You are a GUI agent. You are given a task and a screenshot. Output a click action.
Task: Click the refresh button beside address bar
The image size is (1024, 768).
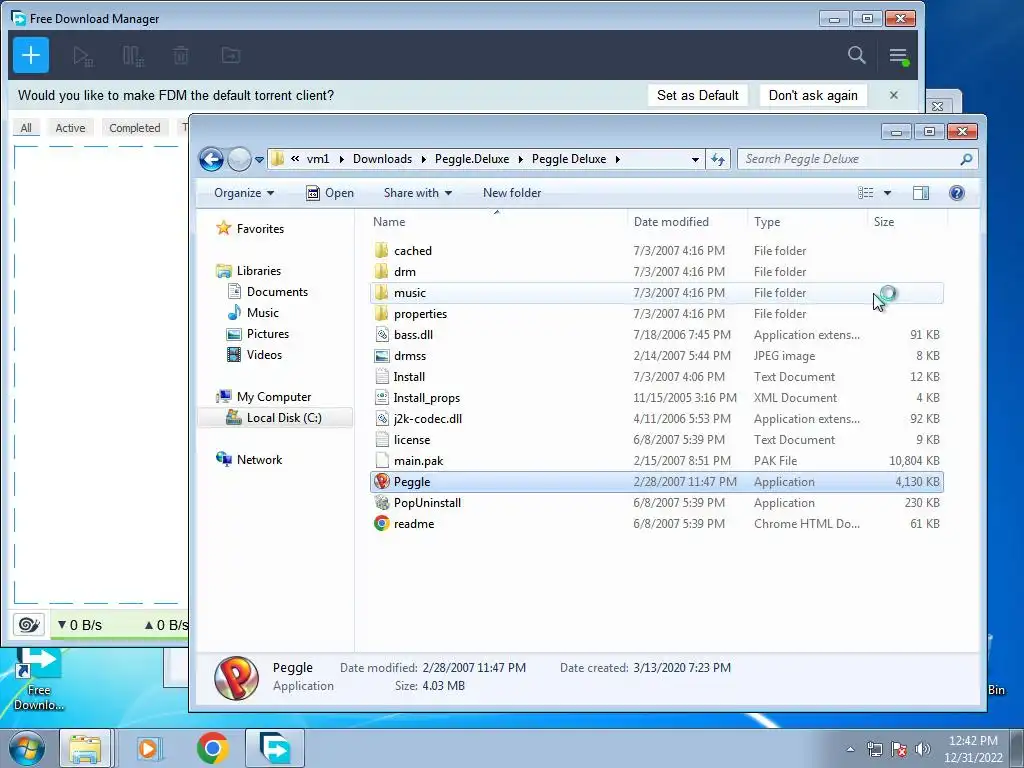pyautogui.click(x=718, y=159)
